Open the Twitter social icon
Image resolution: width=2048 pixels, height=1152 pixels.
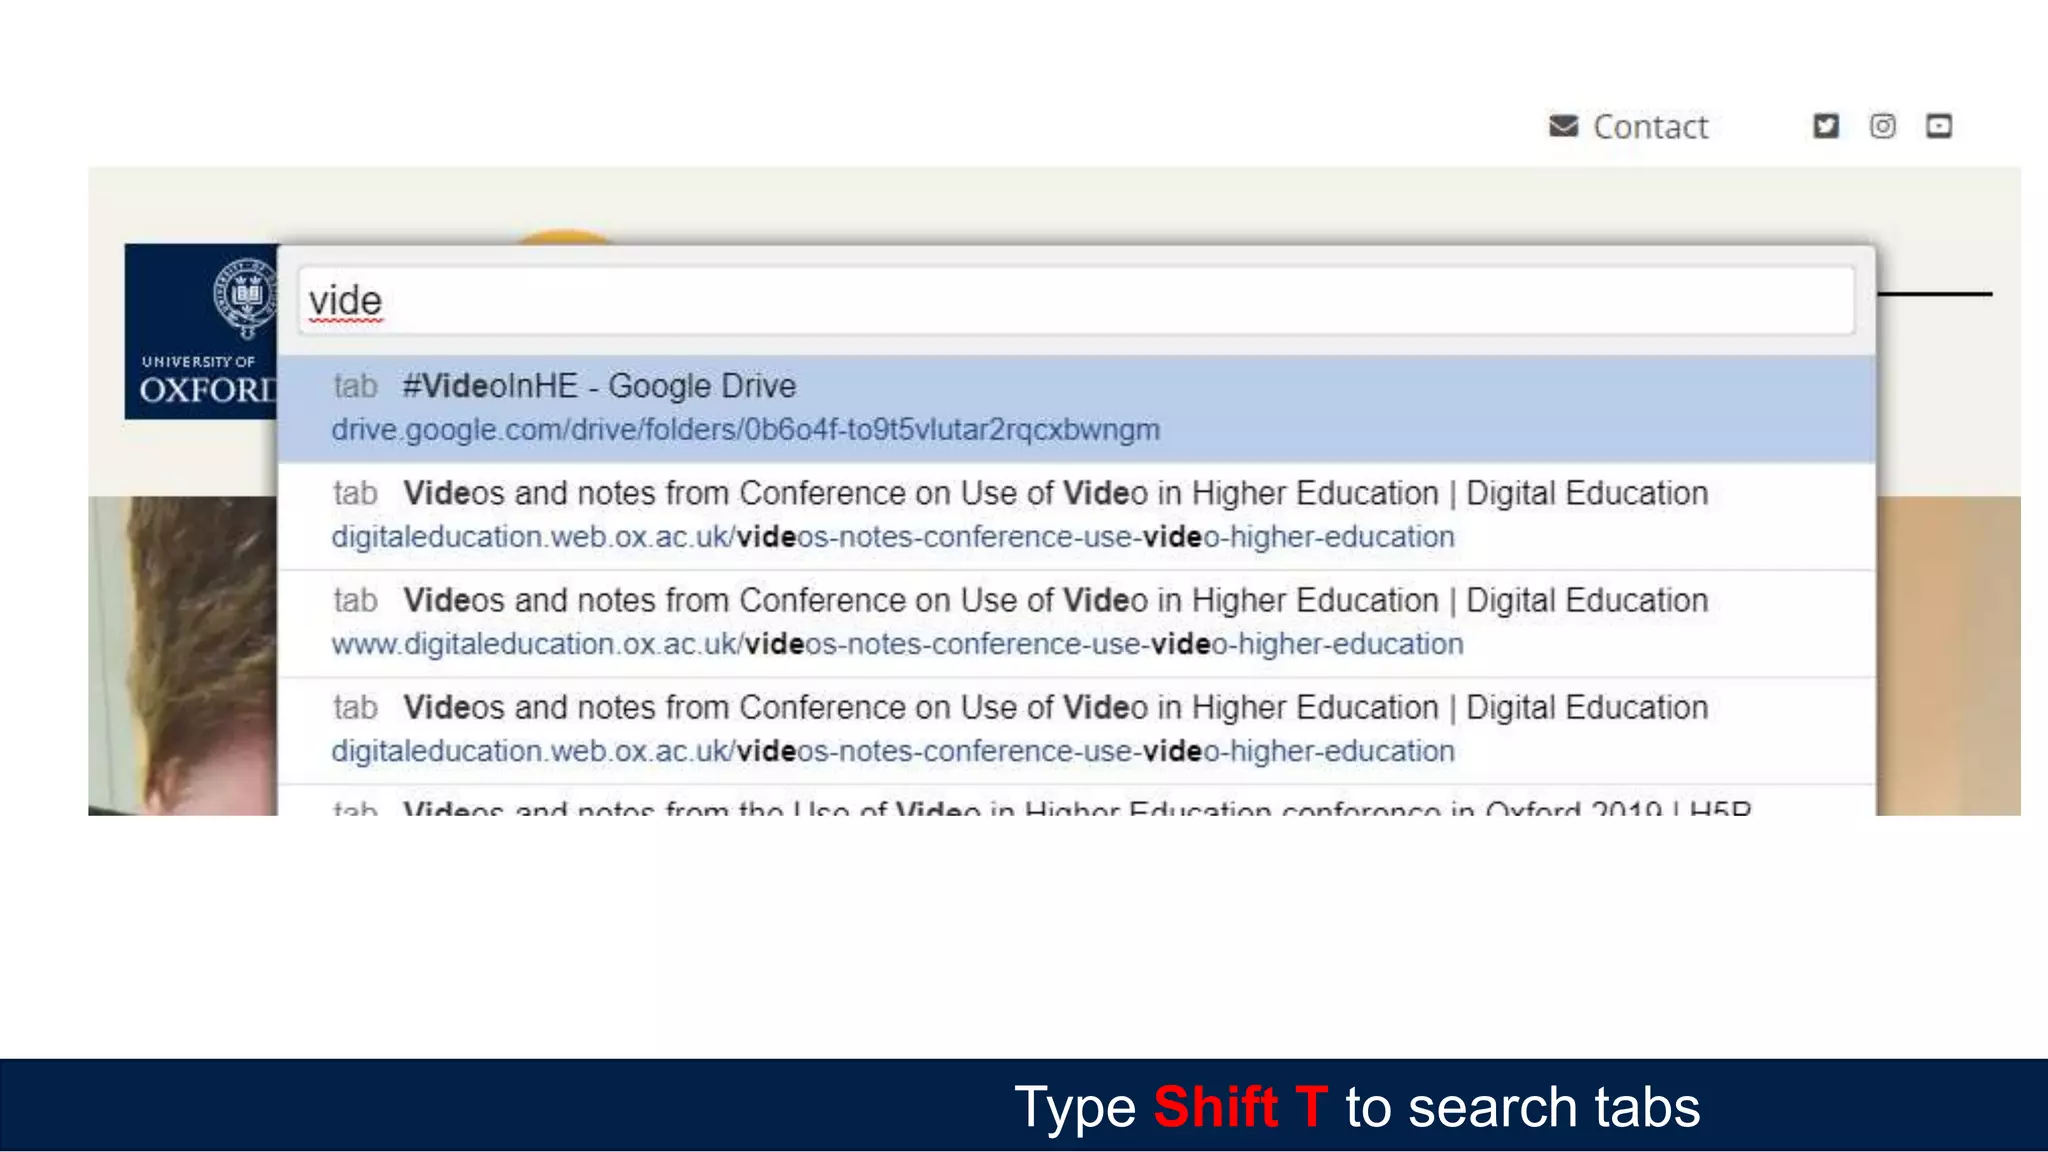pyautogui.click(x=1826, y=126)
